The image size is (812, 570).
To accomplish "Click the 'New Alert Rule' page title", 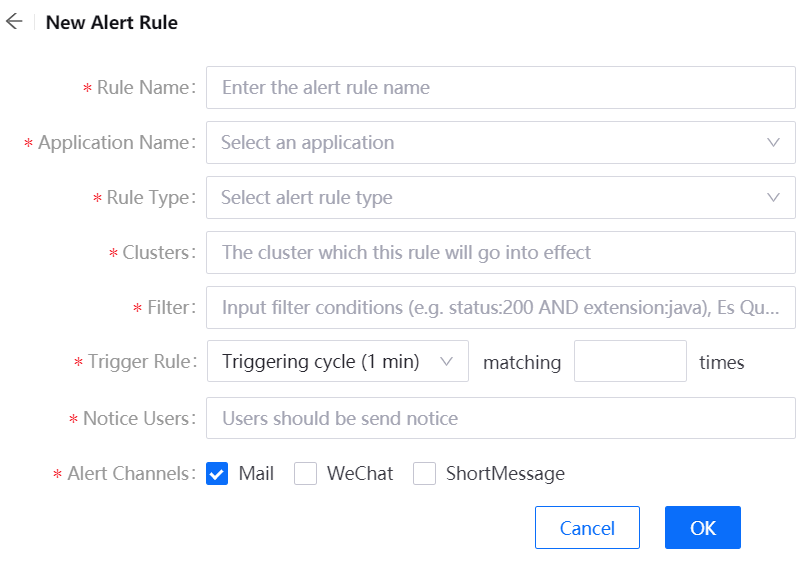I will tap(112, 22).
